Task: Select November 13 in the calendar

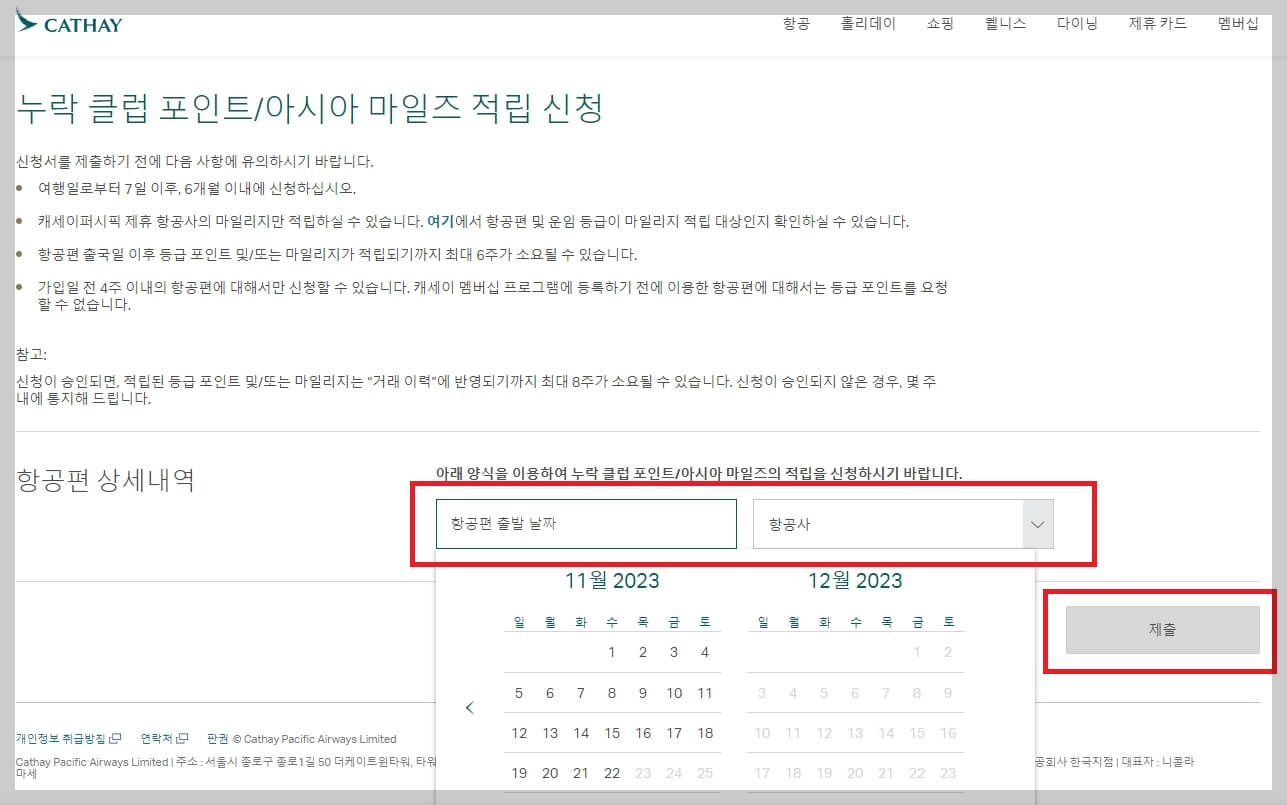Action: (550, 733)
